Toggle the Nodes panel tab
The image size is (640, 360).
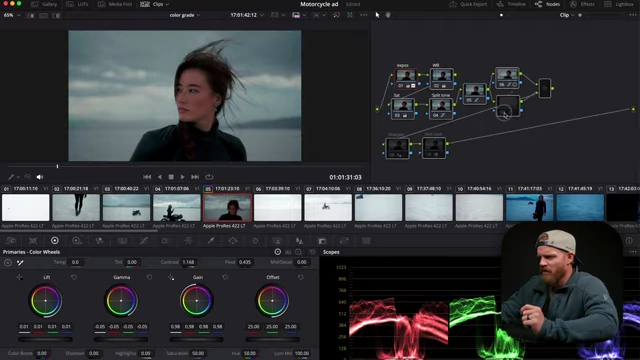tap(547, 4)
